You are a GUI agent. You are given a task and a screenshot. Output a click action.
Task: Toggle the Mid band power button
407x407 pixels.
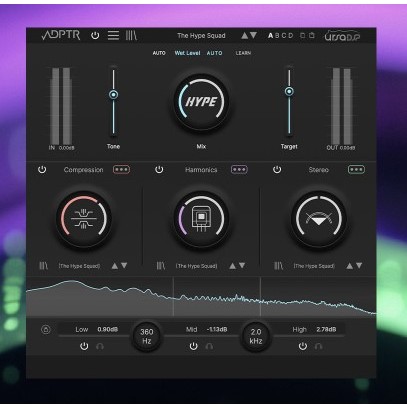click(193, 346)
